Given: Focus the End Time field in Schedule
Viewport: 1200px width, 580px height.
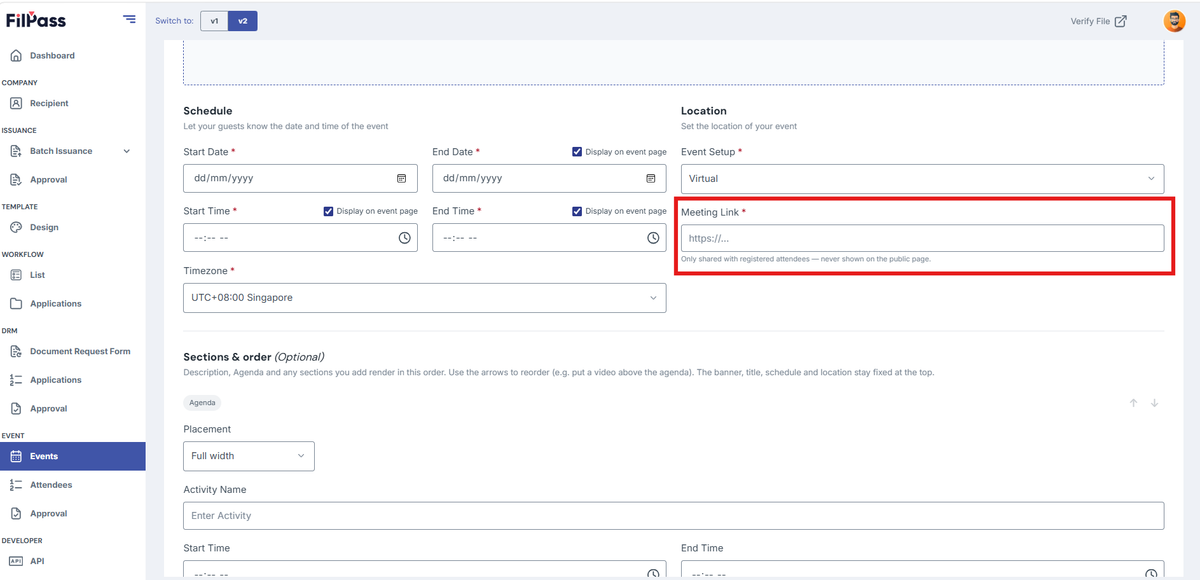Looking at the screenshot, I should click(549, 238).
